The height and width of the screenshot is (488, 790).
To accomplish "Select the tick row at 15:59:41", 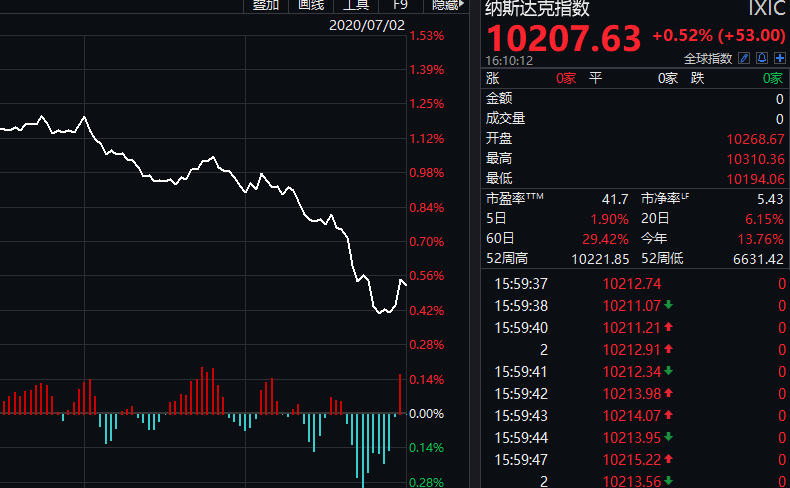I will pos(635,372).
